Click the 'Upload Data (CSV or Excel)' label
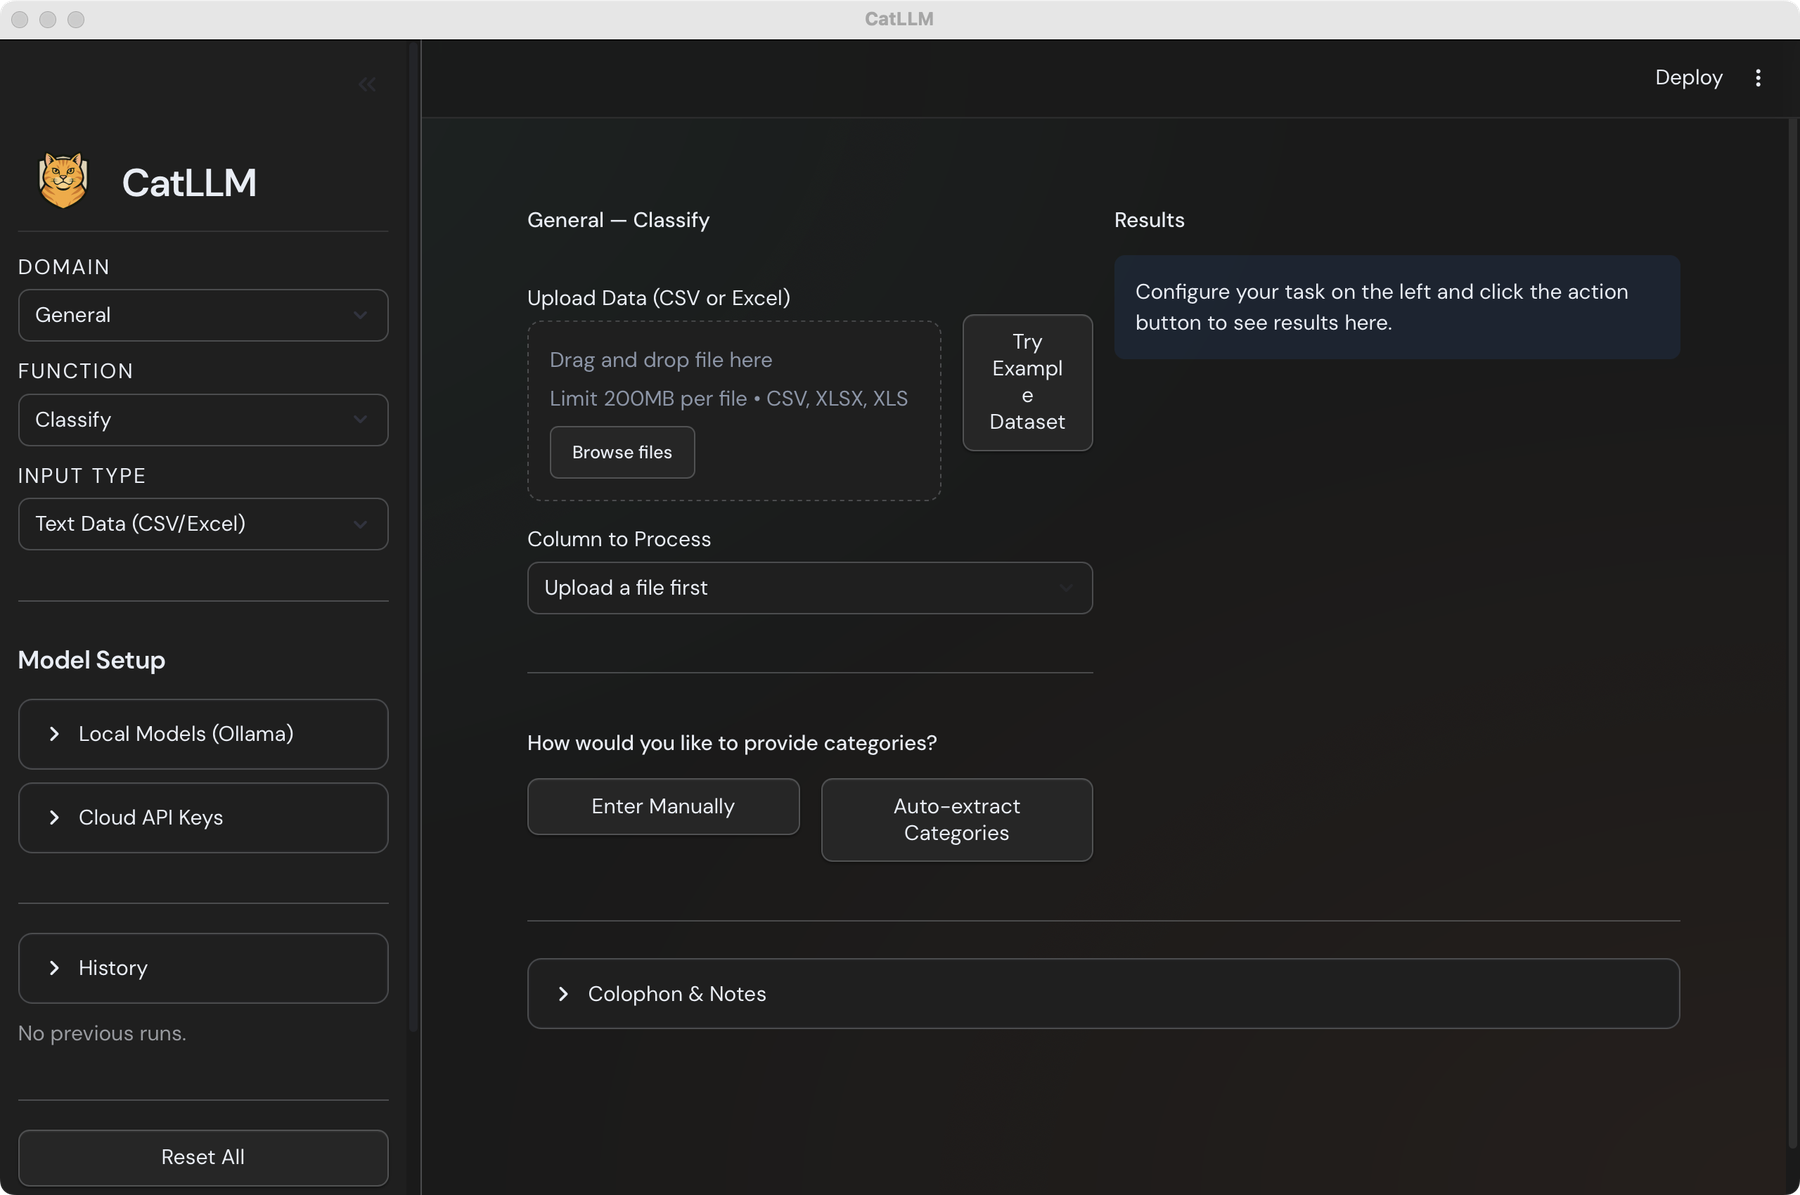The height and width of the screenshot is (1195, 1800). [658, 298]
